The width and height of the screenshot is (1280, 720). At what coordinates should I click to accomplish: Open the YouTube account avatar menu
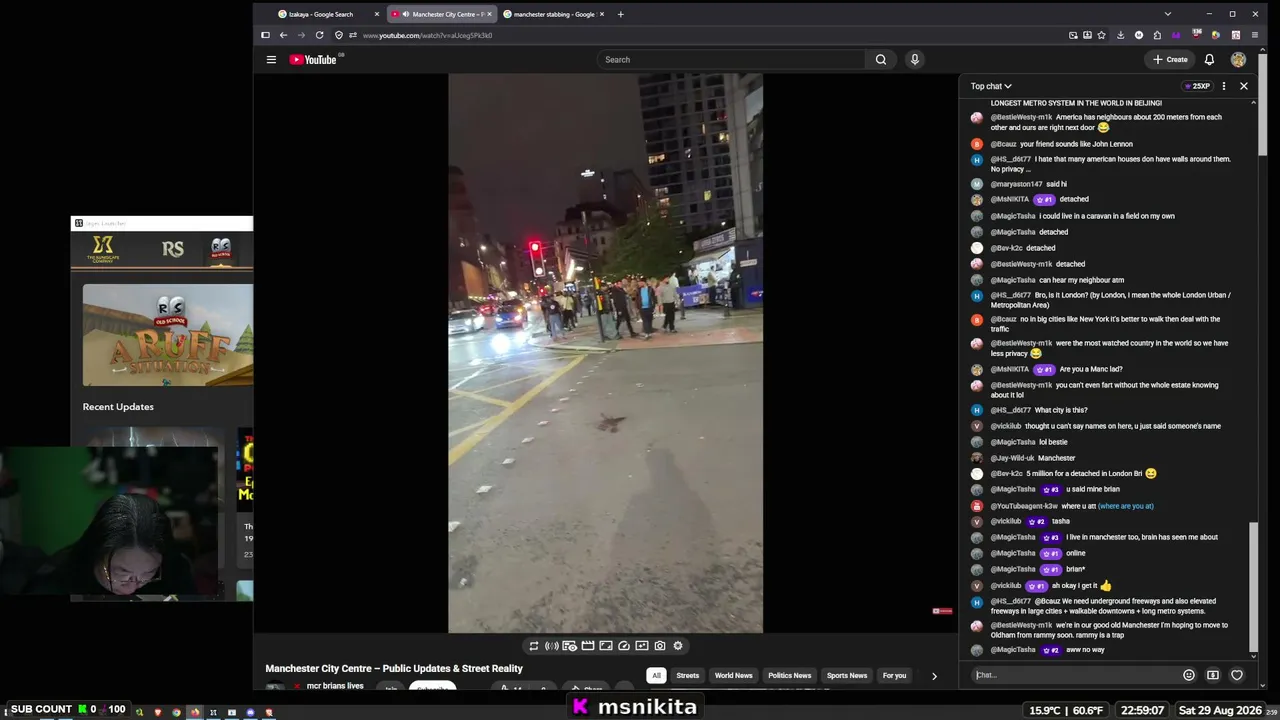point(1238,60)
